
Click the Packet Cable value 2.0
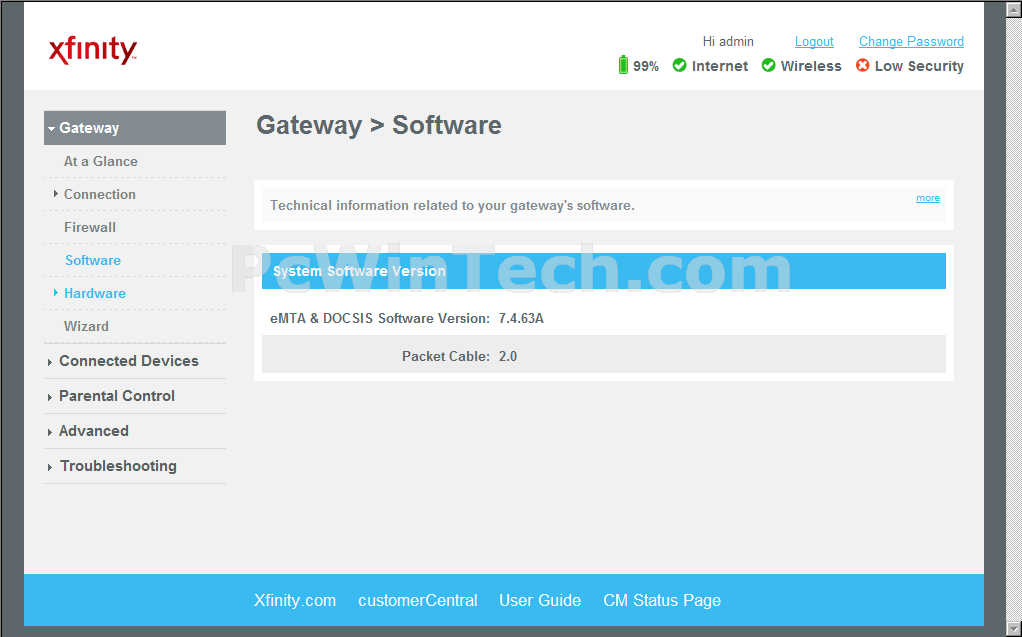click(x=508, y=356)
